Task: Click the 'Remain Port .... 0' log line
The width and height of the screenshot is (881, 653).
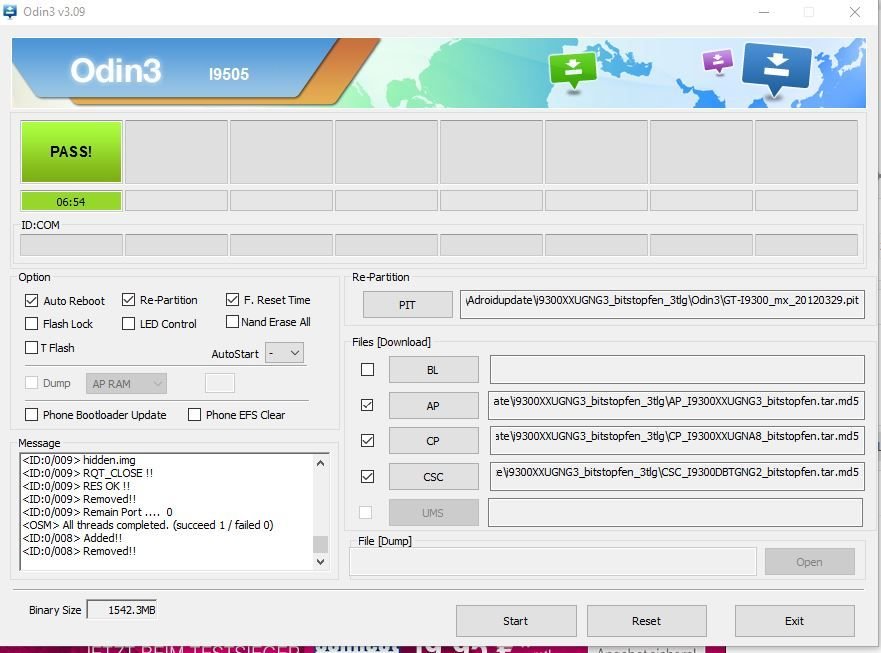Action: coord(98,512)
